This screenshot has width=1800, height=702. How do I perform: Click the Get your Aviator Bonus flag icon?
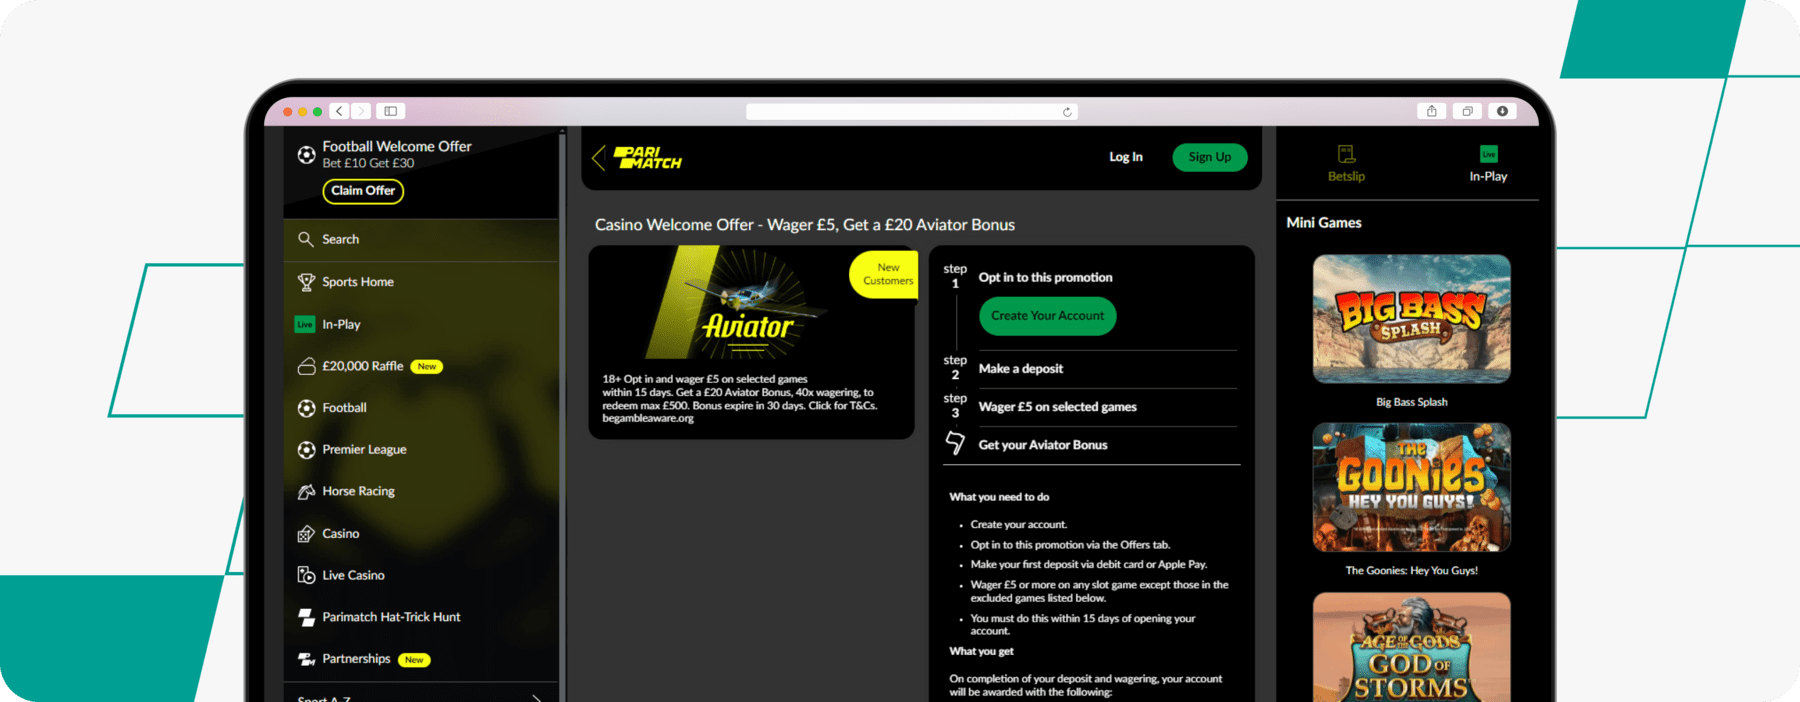(x=955, y=443)
